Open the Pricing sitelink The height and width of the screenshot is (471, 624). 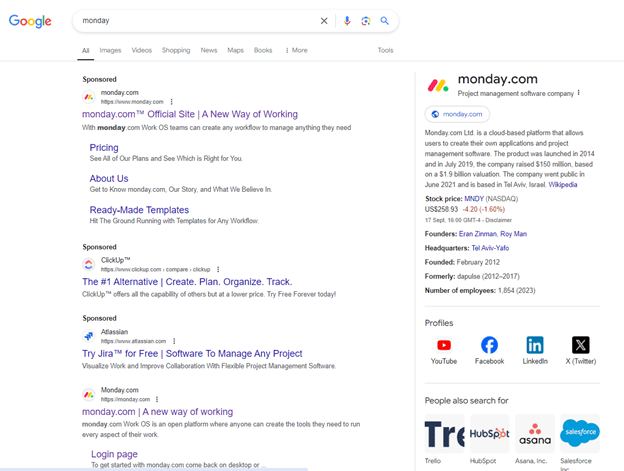click(104, 148)
